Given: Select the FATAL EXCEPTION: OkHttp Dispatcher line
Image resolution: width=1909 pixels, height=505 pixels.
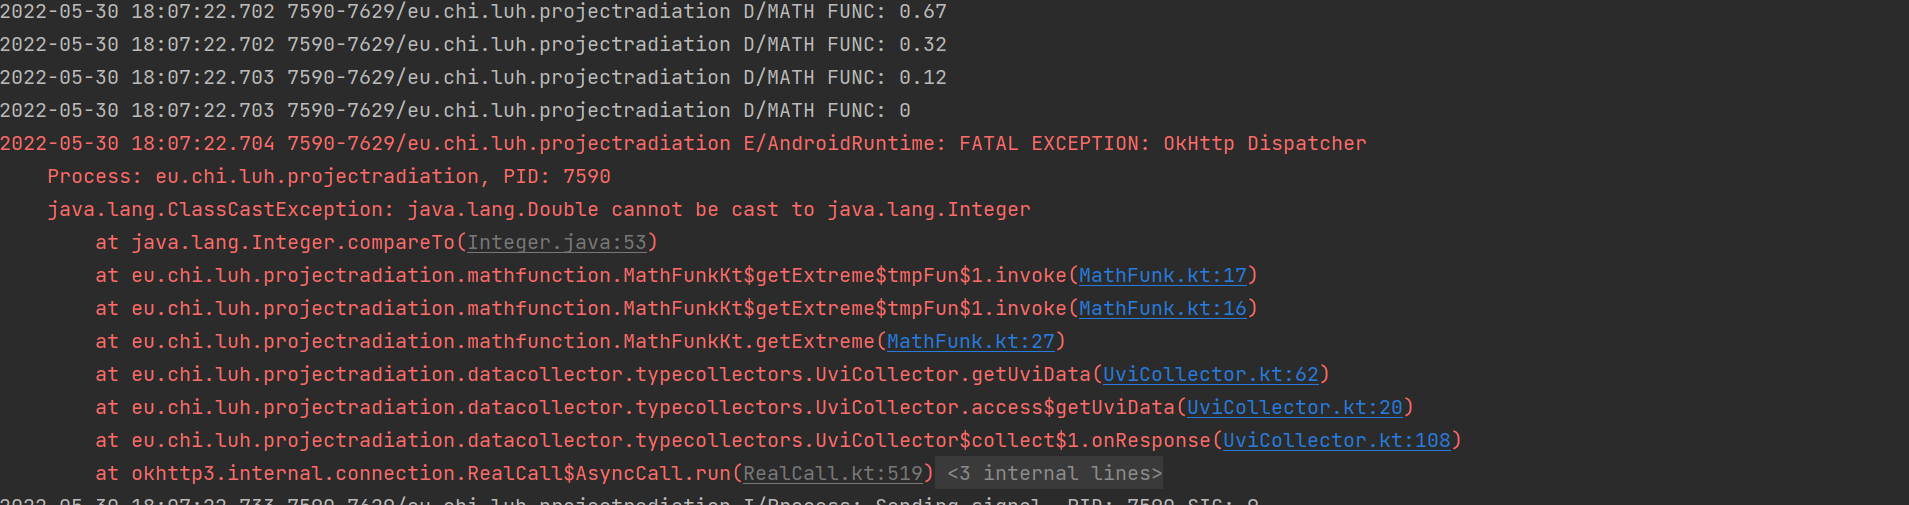Looking at the screenshot, I should [x=683, y=143].
